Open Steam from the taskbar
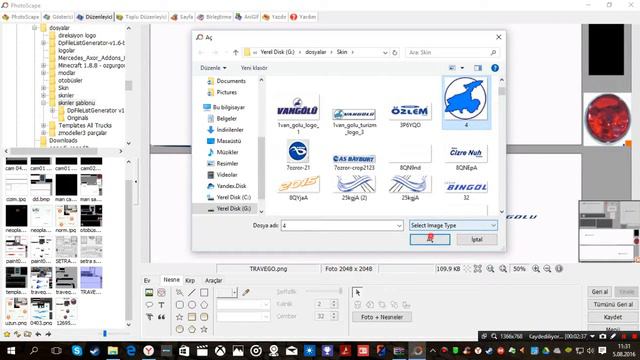The image size is (640, 360). [x=95, y=351]
